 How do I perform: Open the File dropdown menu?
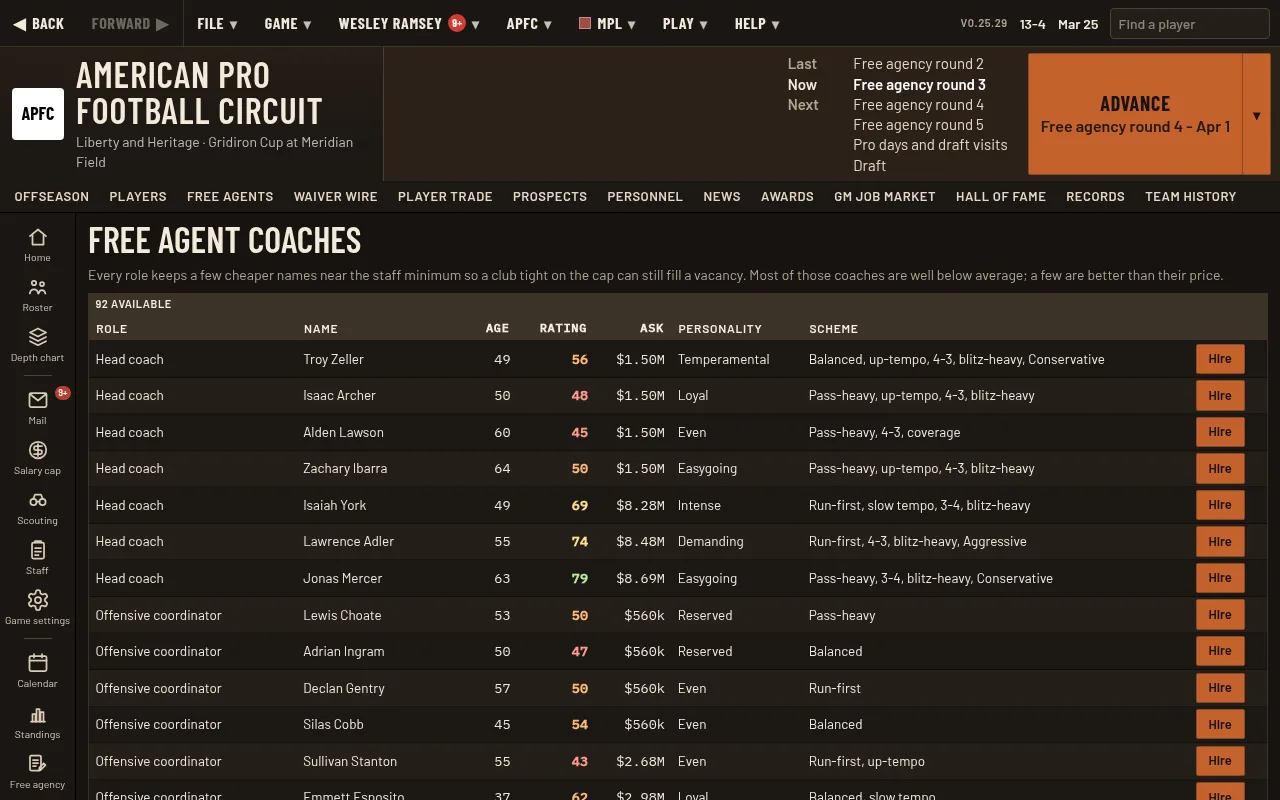tap(218, 24)
